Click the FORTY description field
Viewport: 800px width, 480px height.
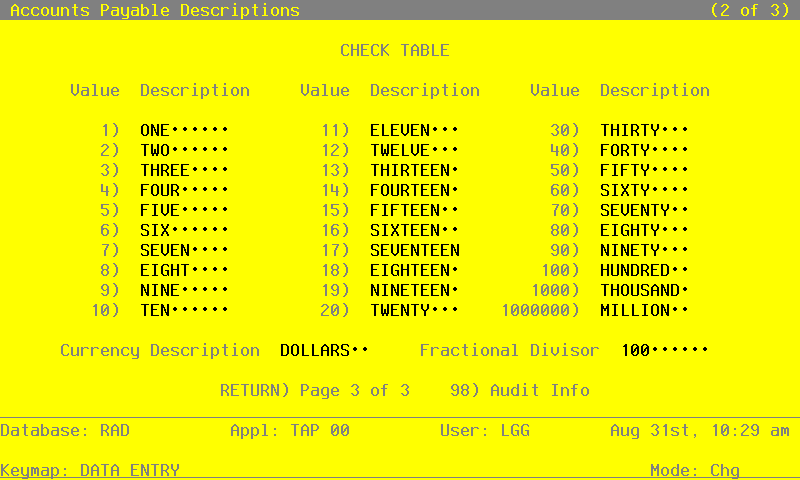(644, 150)
